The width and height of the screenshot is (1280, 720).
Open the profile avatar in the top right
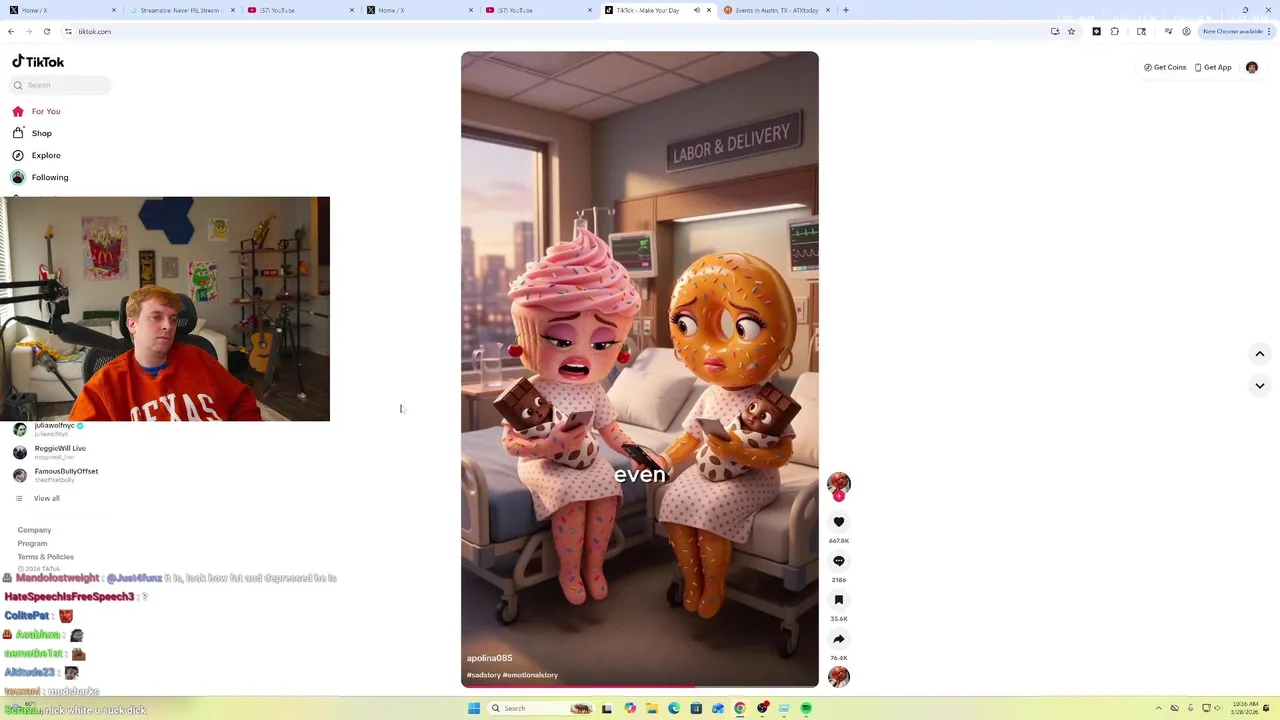click(x=1252, y=67)
